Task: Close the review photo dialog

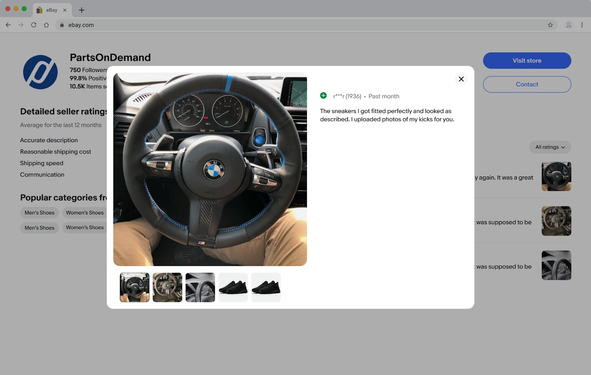Action: pos(461,79)
